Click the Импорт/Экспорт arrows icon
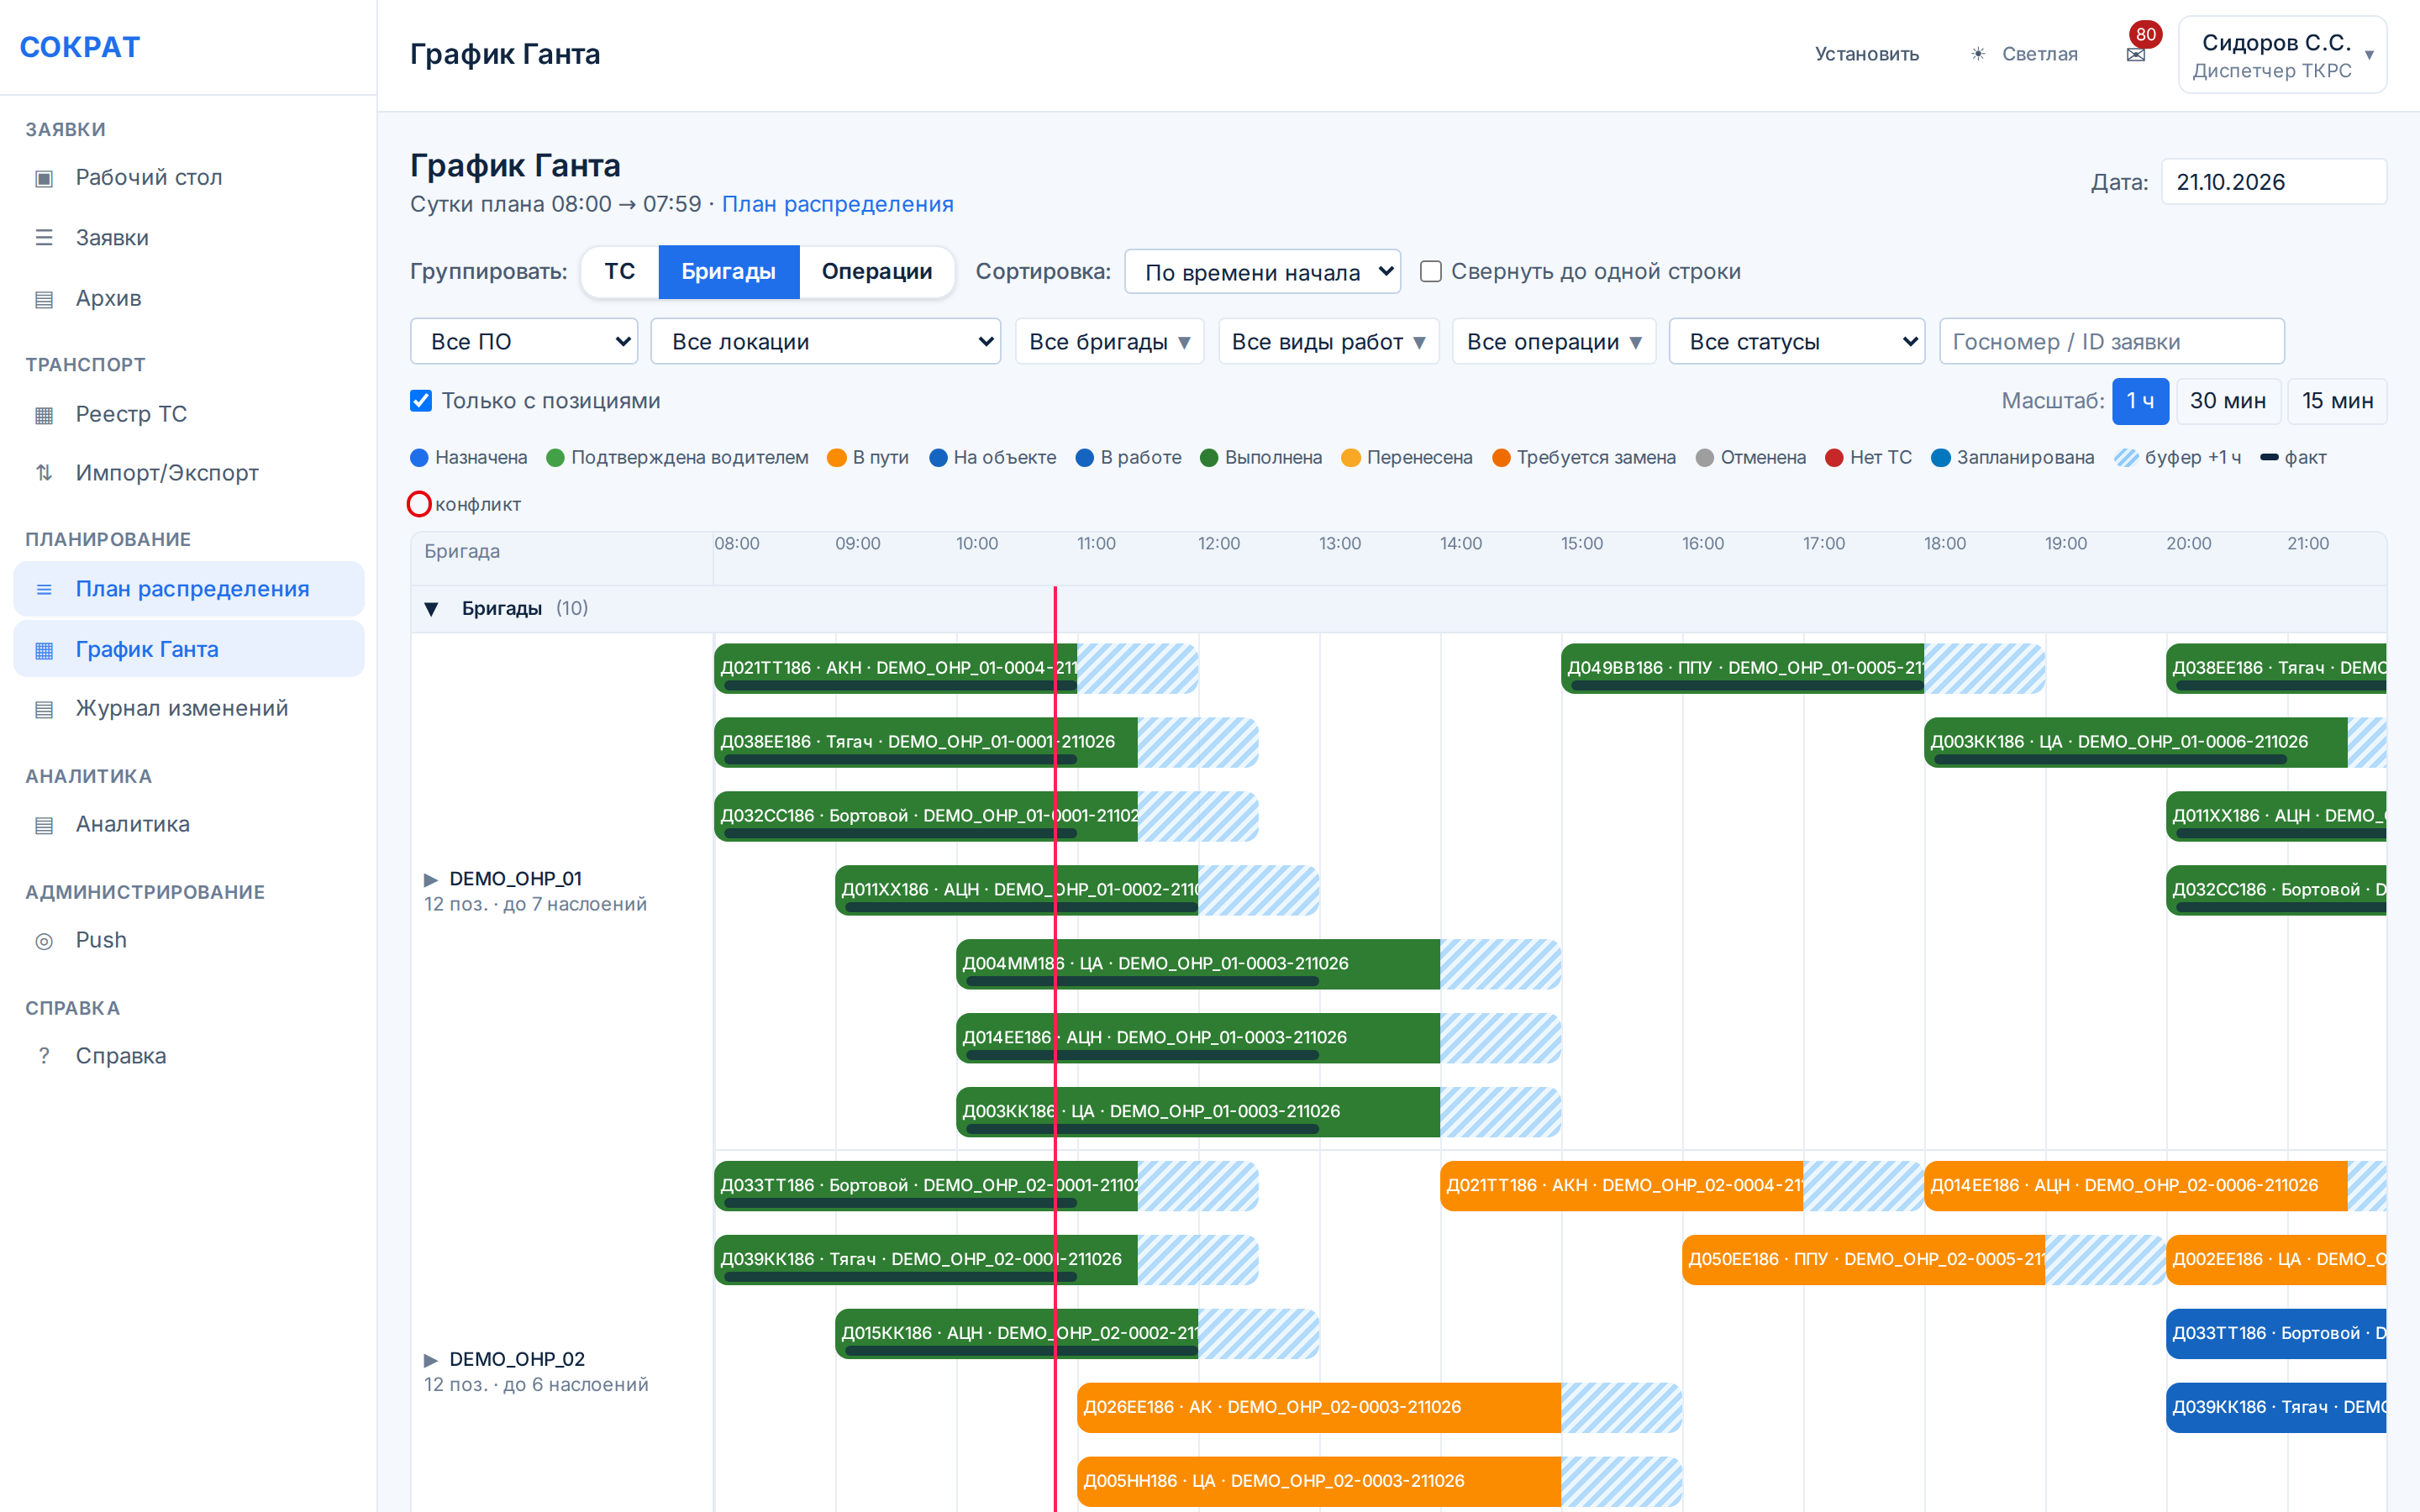Viewport: 2420px width, 1512px height. point(44,473)
